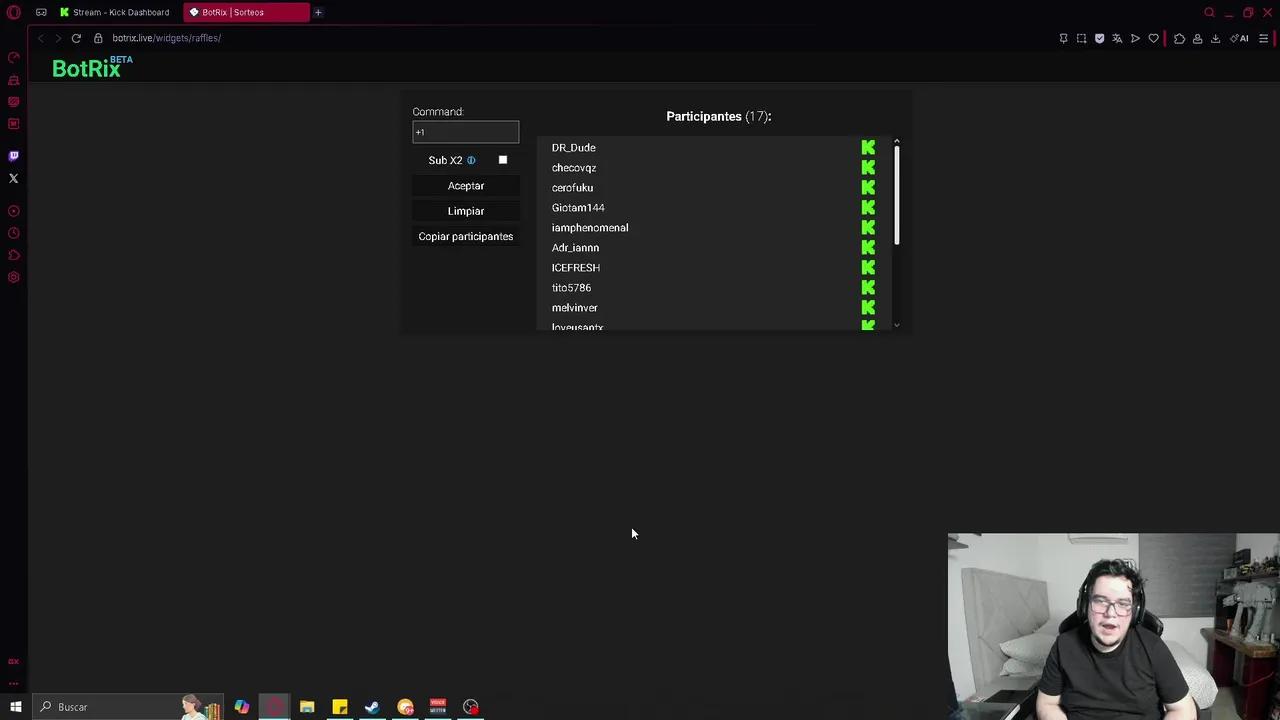Select participant Giotam144
This screenshot has width=1280, height=720.
point(578,207)
